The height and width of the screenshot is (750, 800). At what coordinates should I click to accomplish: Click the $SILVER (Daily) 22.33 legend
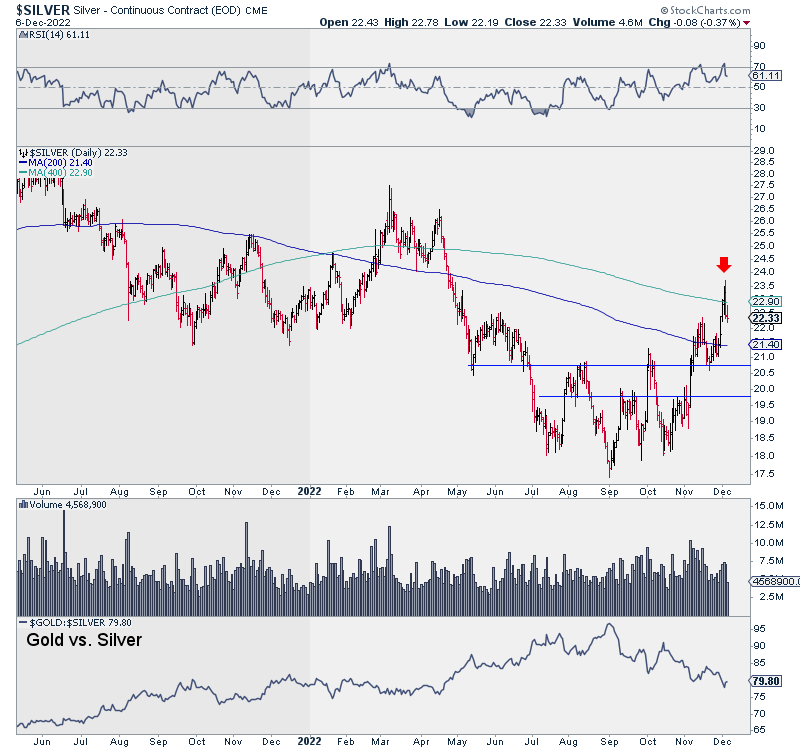click(x=66, y=151)
